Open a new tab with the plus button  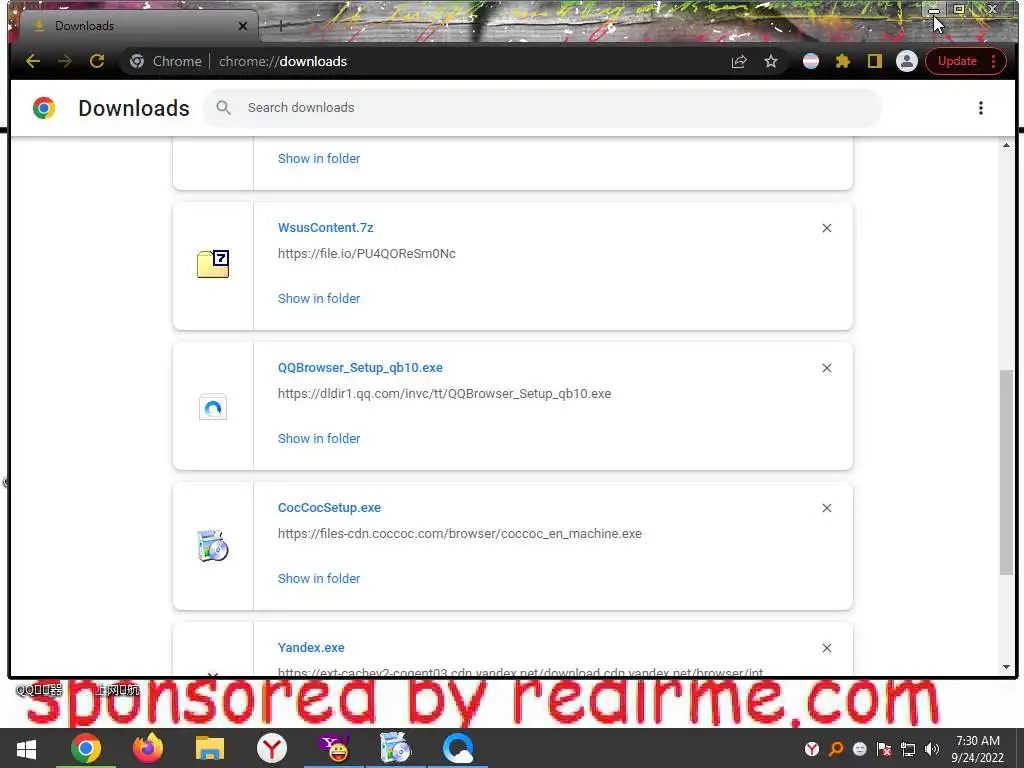coord(281,26)
